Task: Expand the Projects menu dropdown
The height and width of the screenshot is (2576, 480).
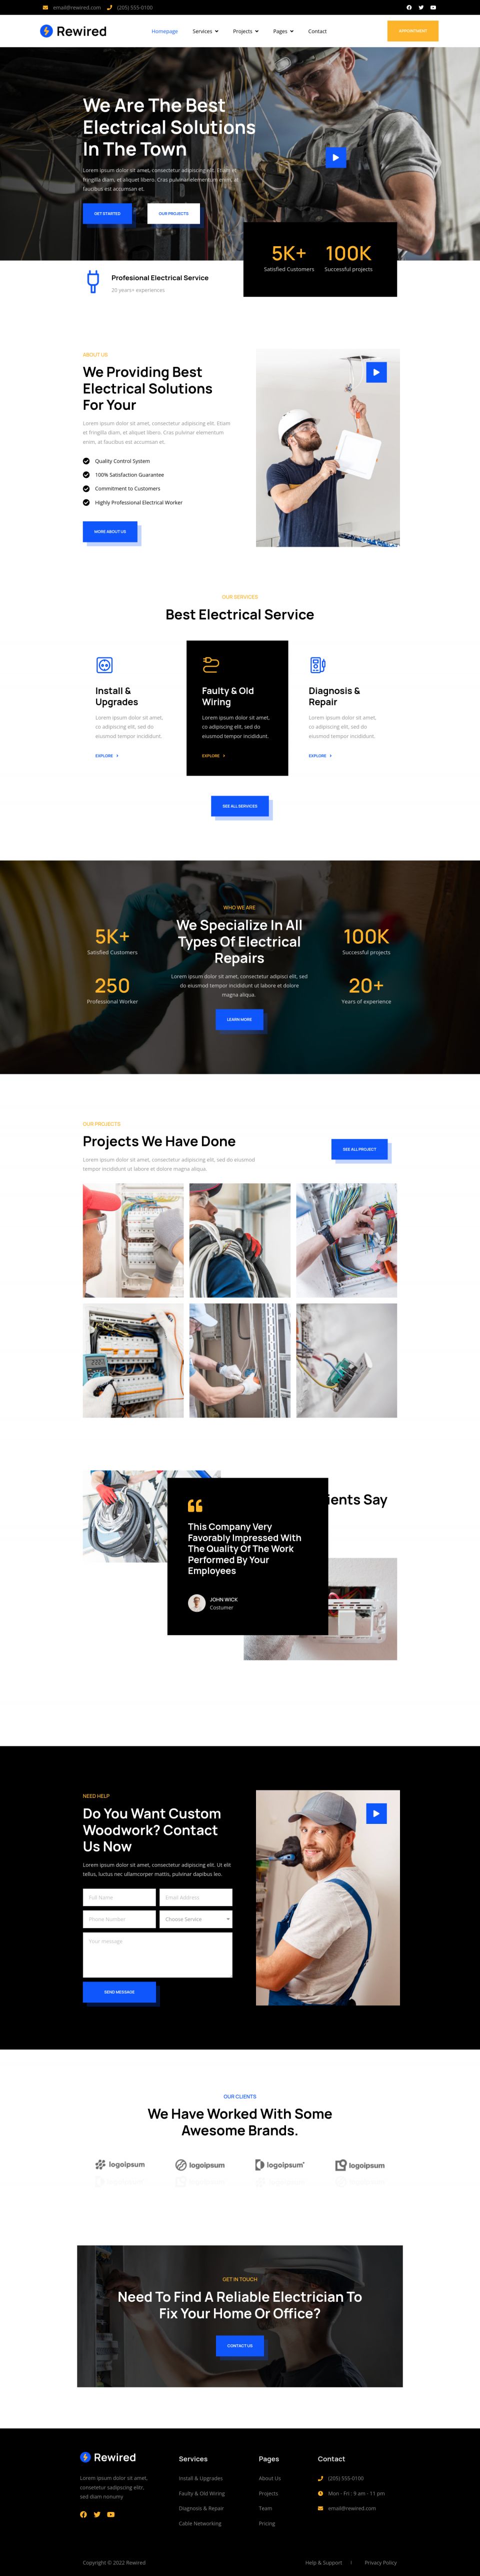Action: coord(246,31)
